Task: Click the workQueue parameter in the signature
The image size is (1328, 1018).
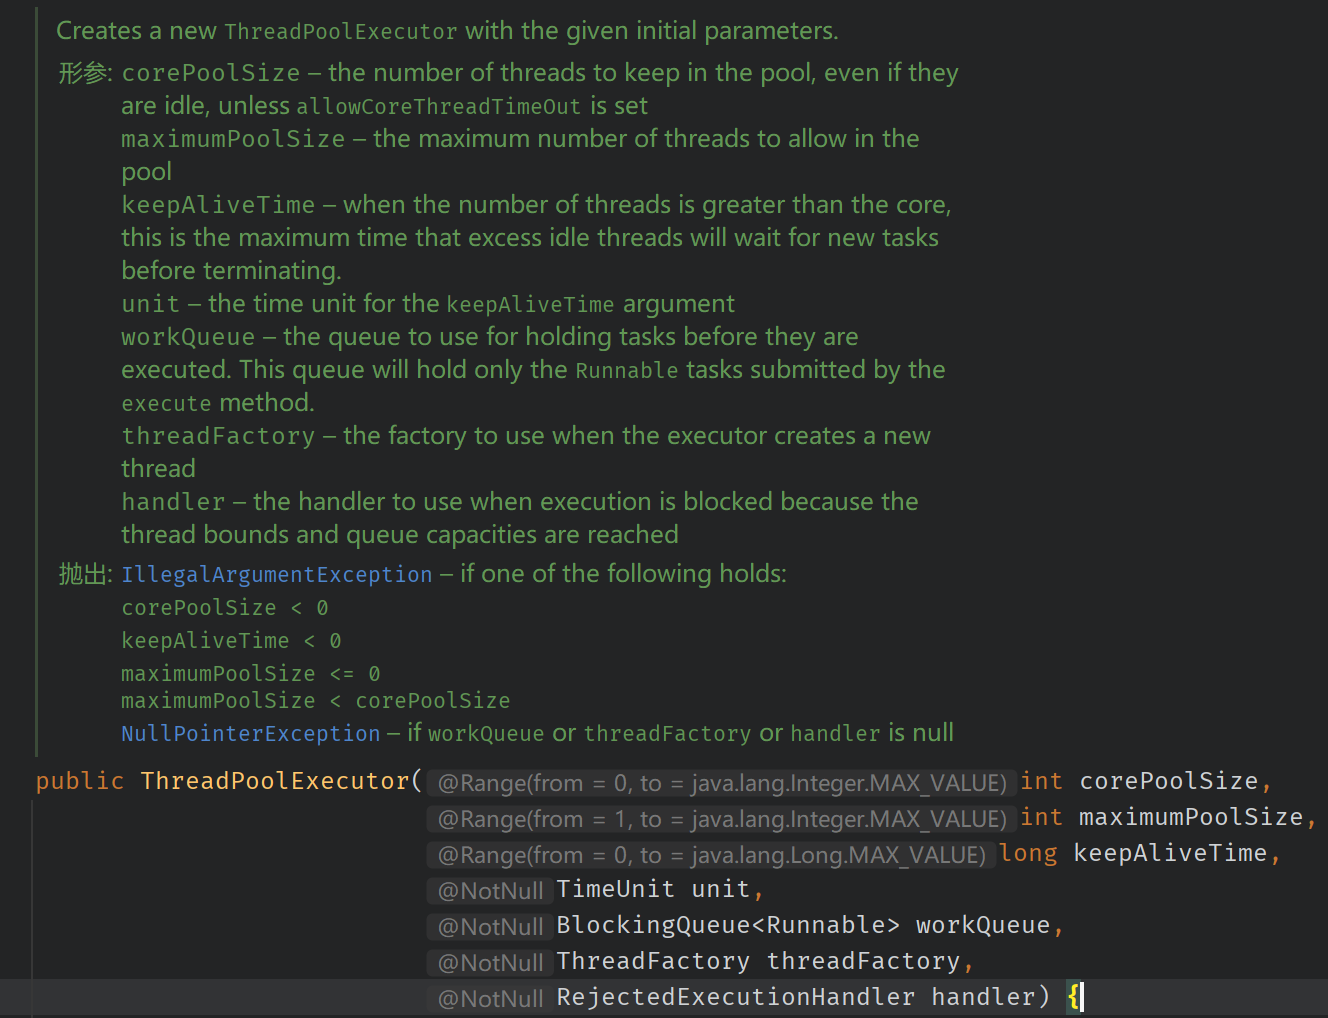Action: (x=983, y=925)
